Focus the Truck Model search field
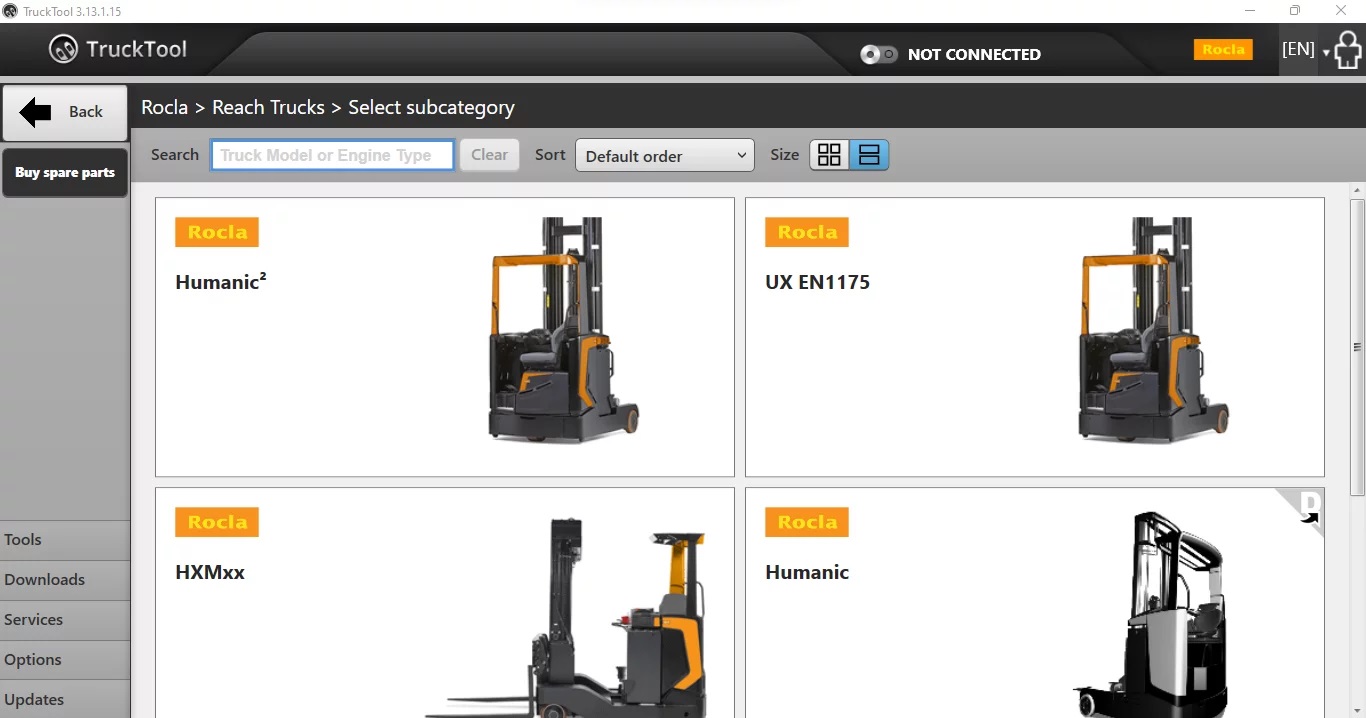This screenshot has width=1366, height=718. pos(332,155)
